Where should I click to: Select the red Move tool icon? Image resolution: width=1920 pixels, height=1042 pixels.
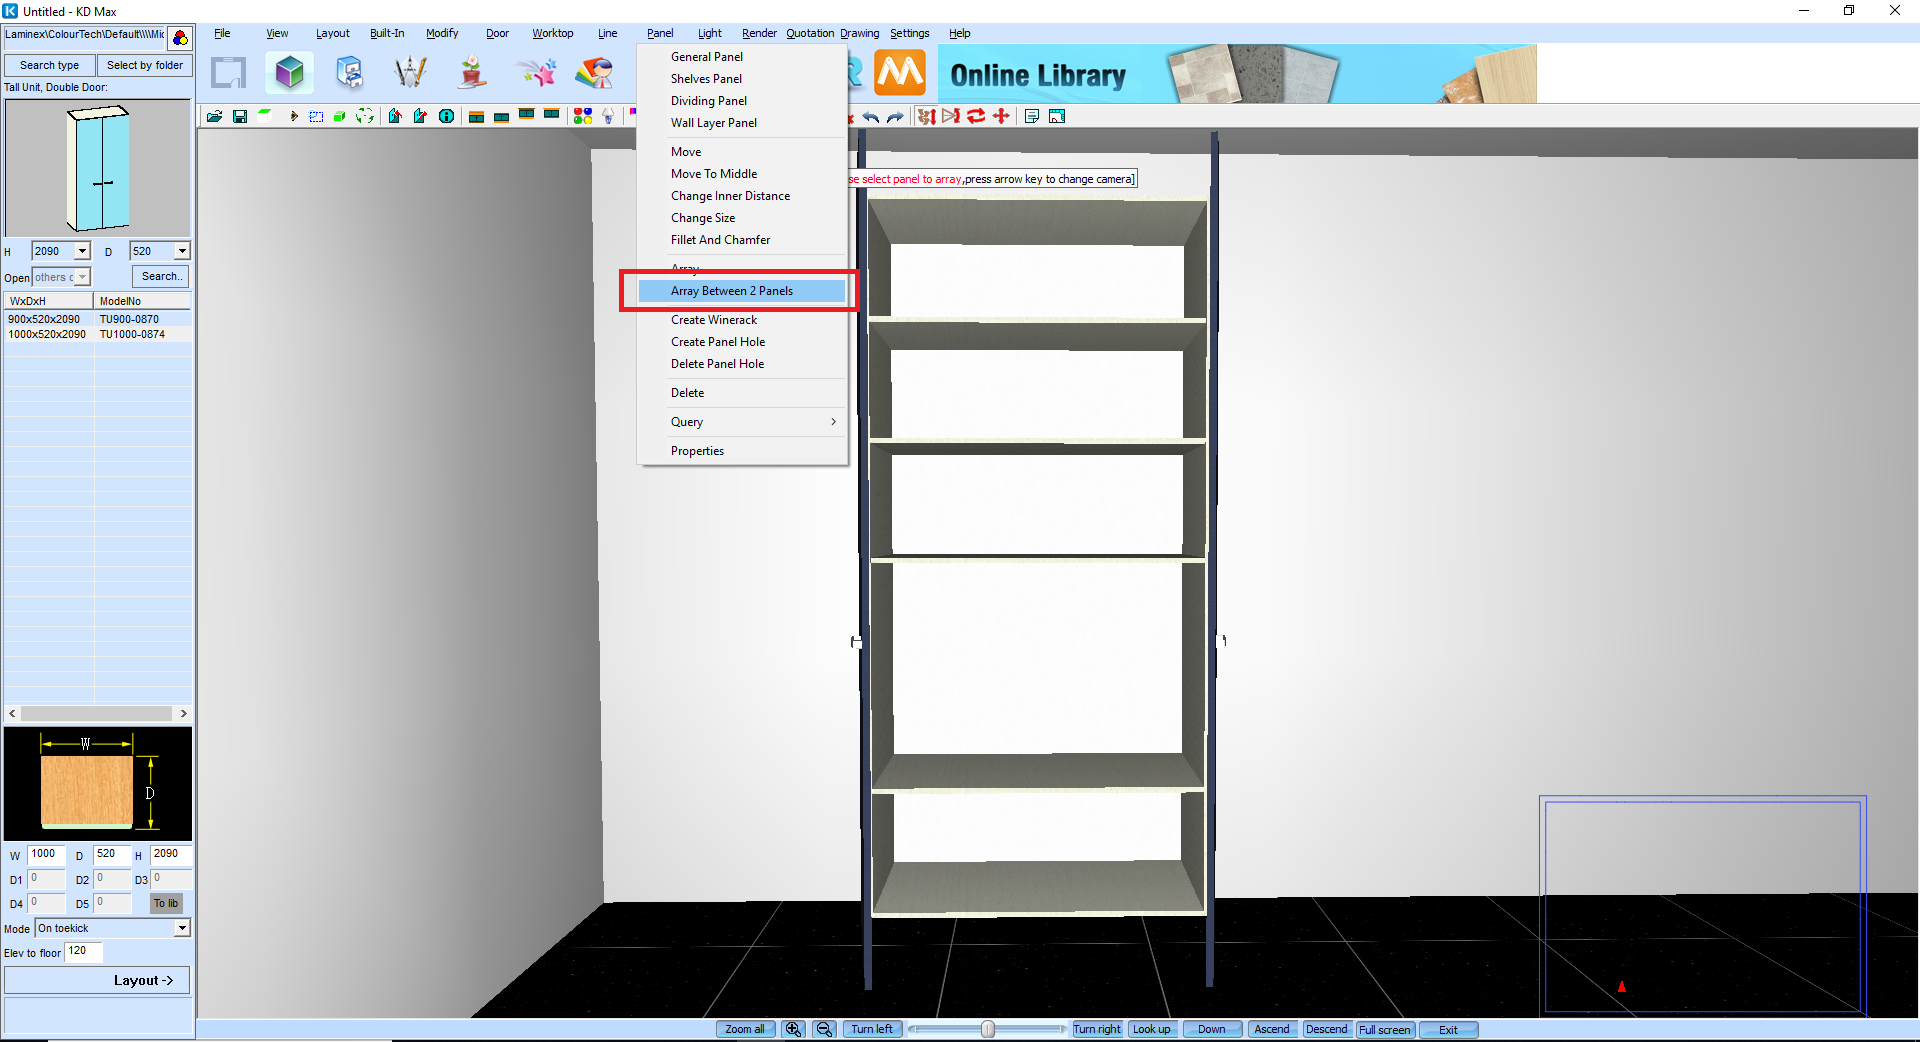tap(1001, 116)
